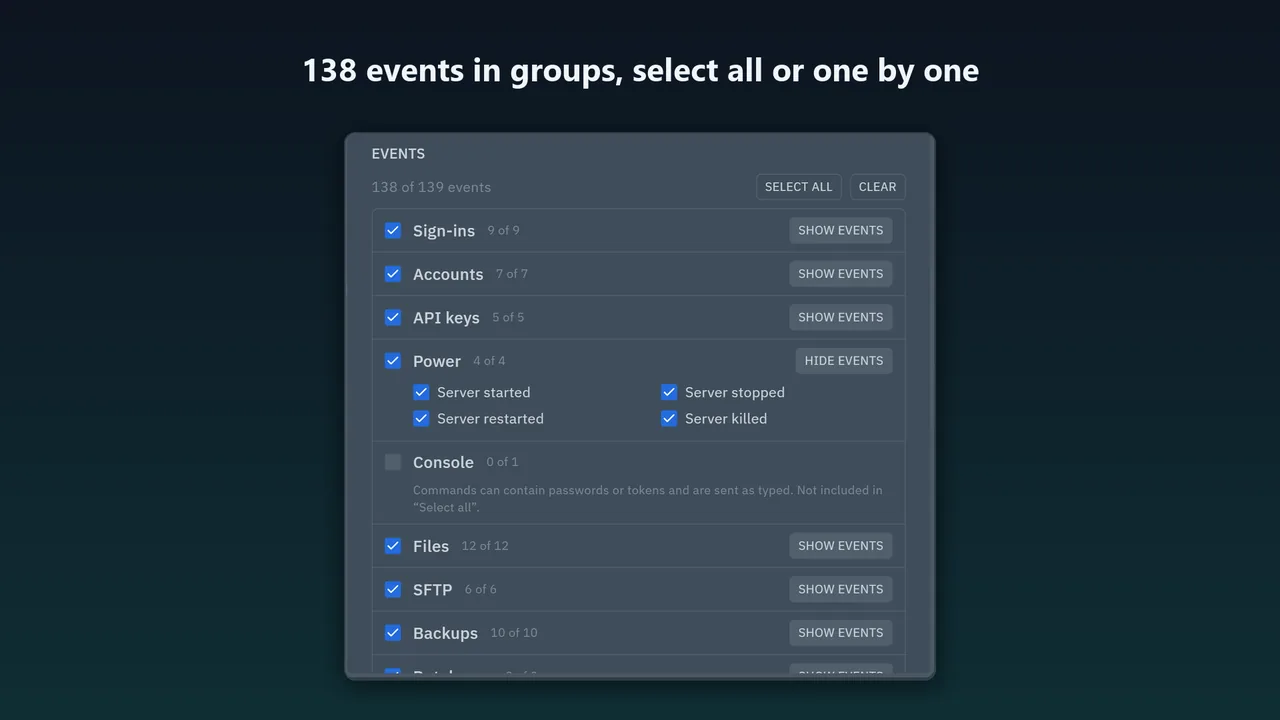Click the "12 of 12" Files count
Screen dimensions: 1280x720
(485, 546)
